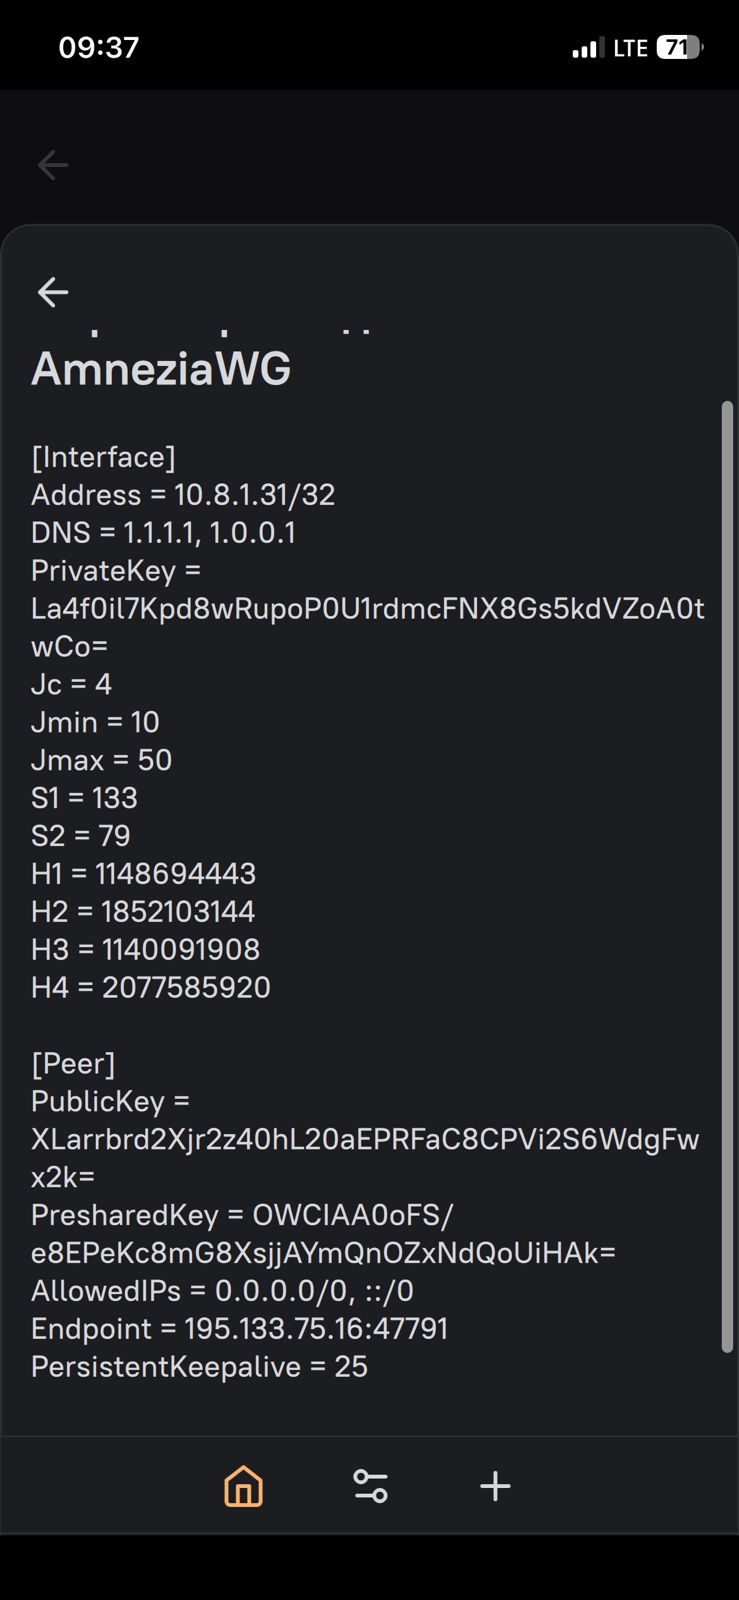Tap the PrivateKey value starting with La4f0il7
Screen dimensions: 739x1600
click(x=367, y=609)
